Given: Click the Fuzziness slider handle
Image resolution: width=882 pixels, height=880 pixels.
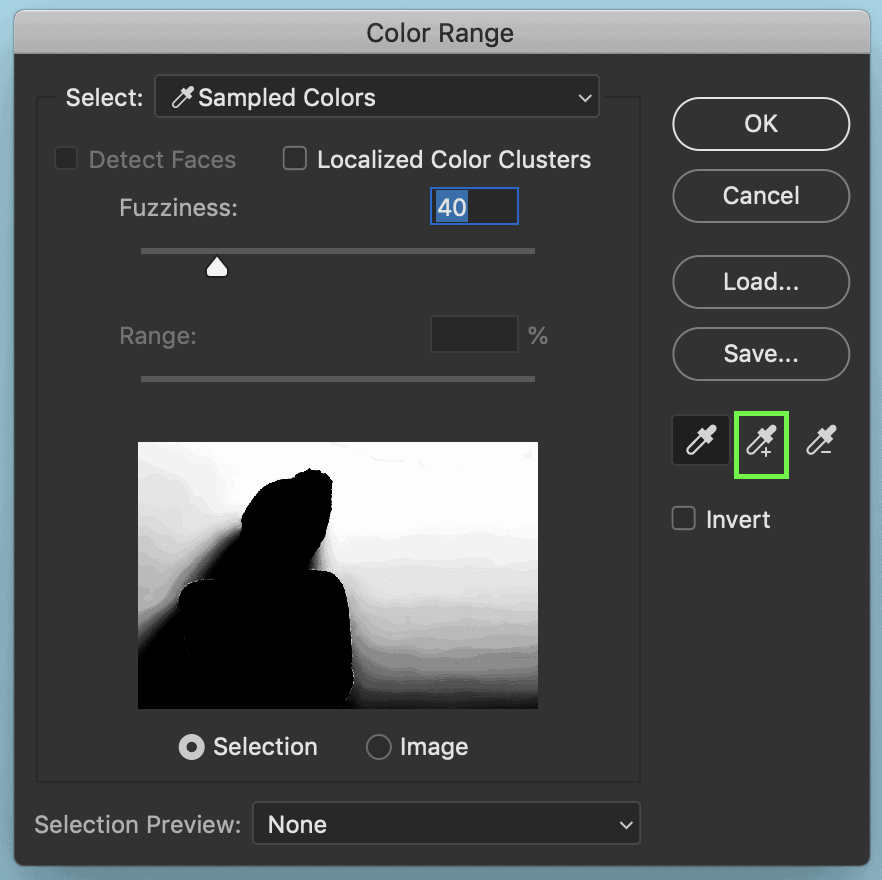Looking at the screenshot, I should click(x=217, y=267).
